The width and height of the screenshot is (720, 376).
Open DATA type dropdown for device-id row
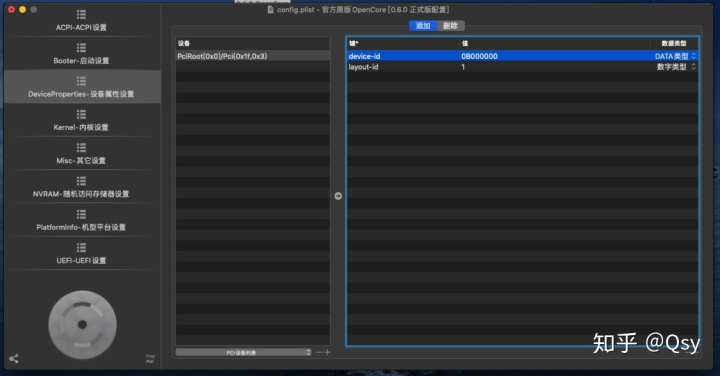(675, 56)
